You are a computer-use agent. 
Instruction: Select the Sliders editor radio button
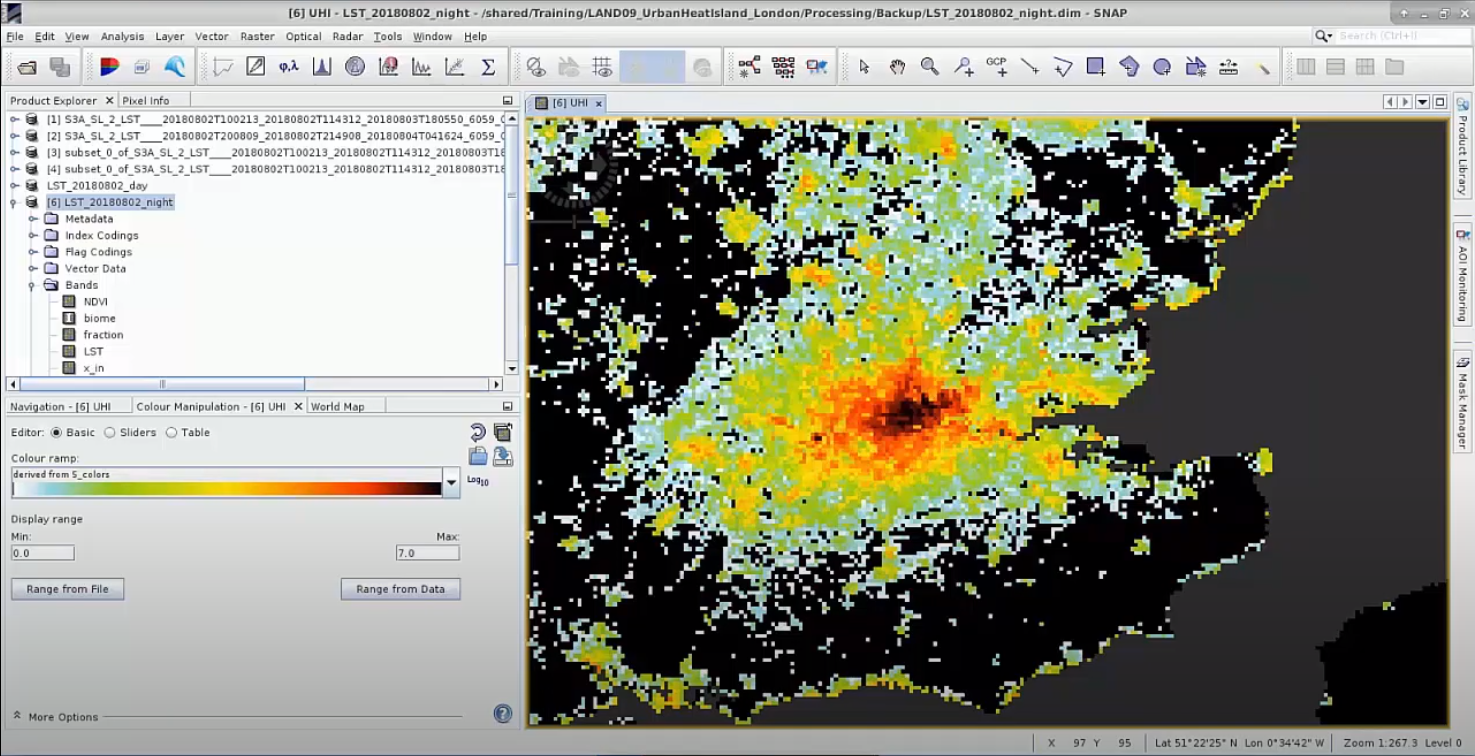(110, 433)
